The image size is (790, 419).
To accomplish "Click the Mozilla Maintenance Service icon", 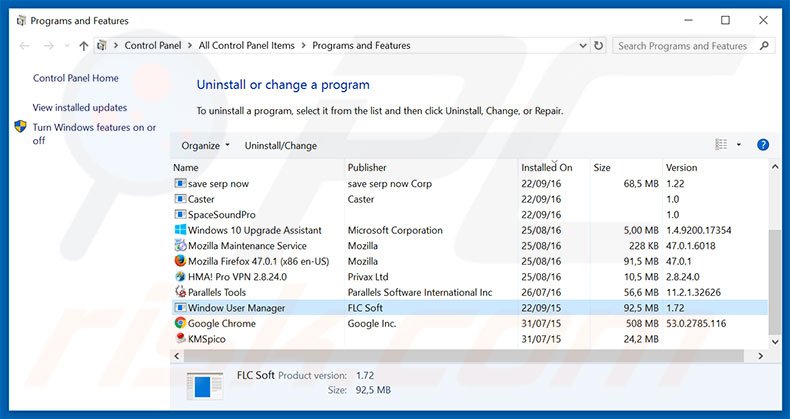I will tap(180, 246).
